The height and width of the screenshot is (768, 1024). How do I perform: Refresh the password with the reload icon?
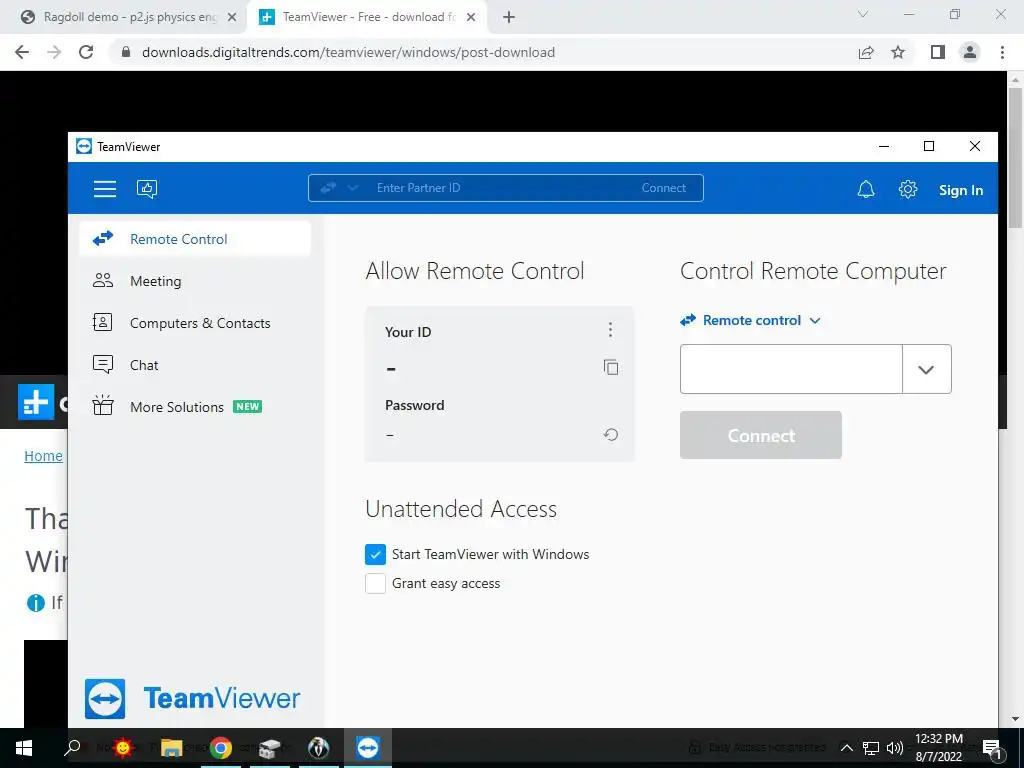point(611,435)
